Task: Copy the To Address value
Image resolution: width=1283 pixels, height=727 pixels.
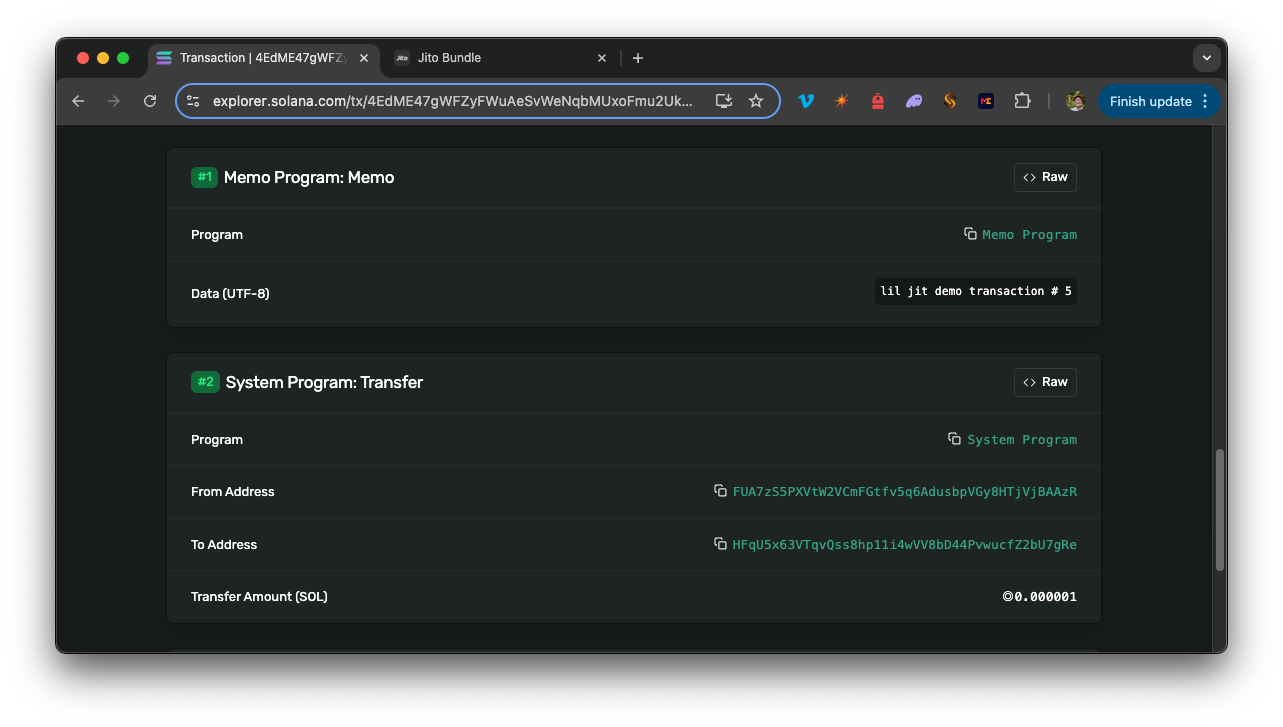Action: pyautogui.click(x=720, y=544)
